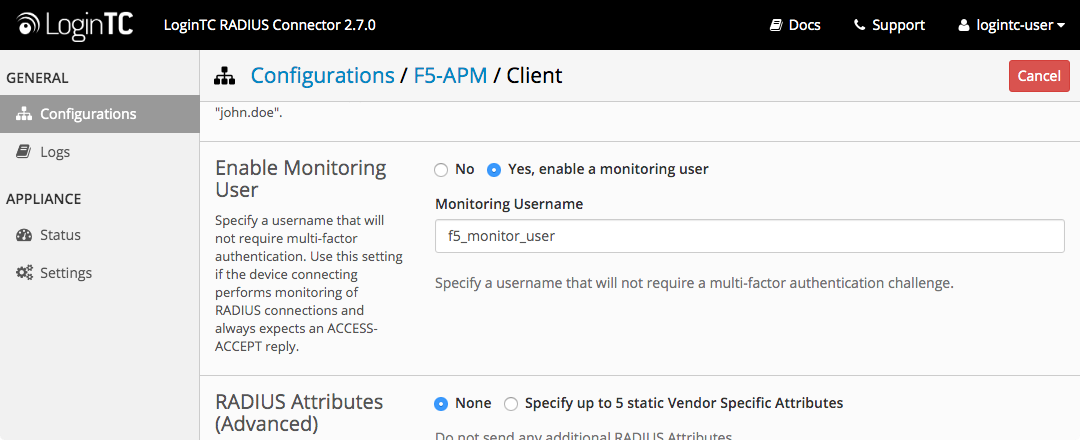Go to F5-APM breadcrumb link
Viewport: 1080px width, 440px height.
450,75
